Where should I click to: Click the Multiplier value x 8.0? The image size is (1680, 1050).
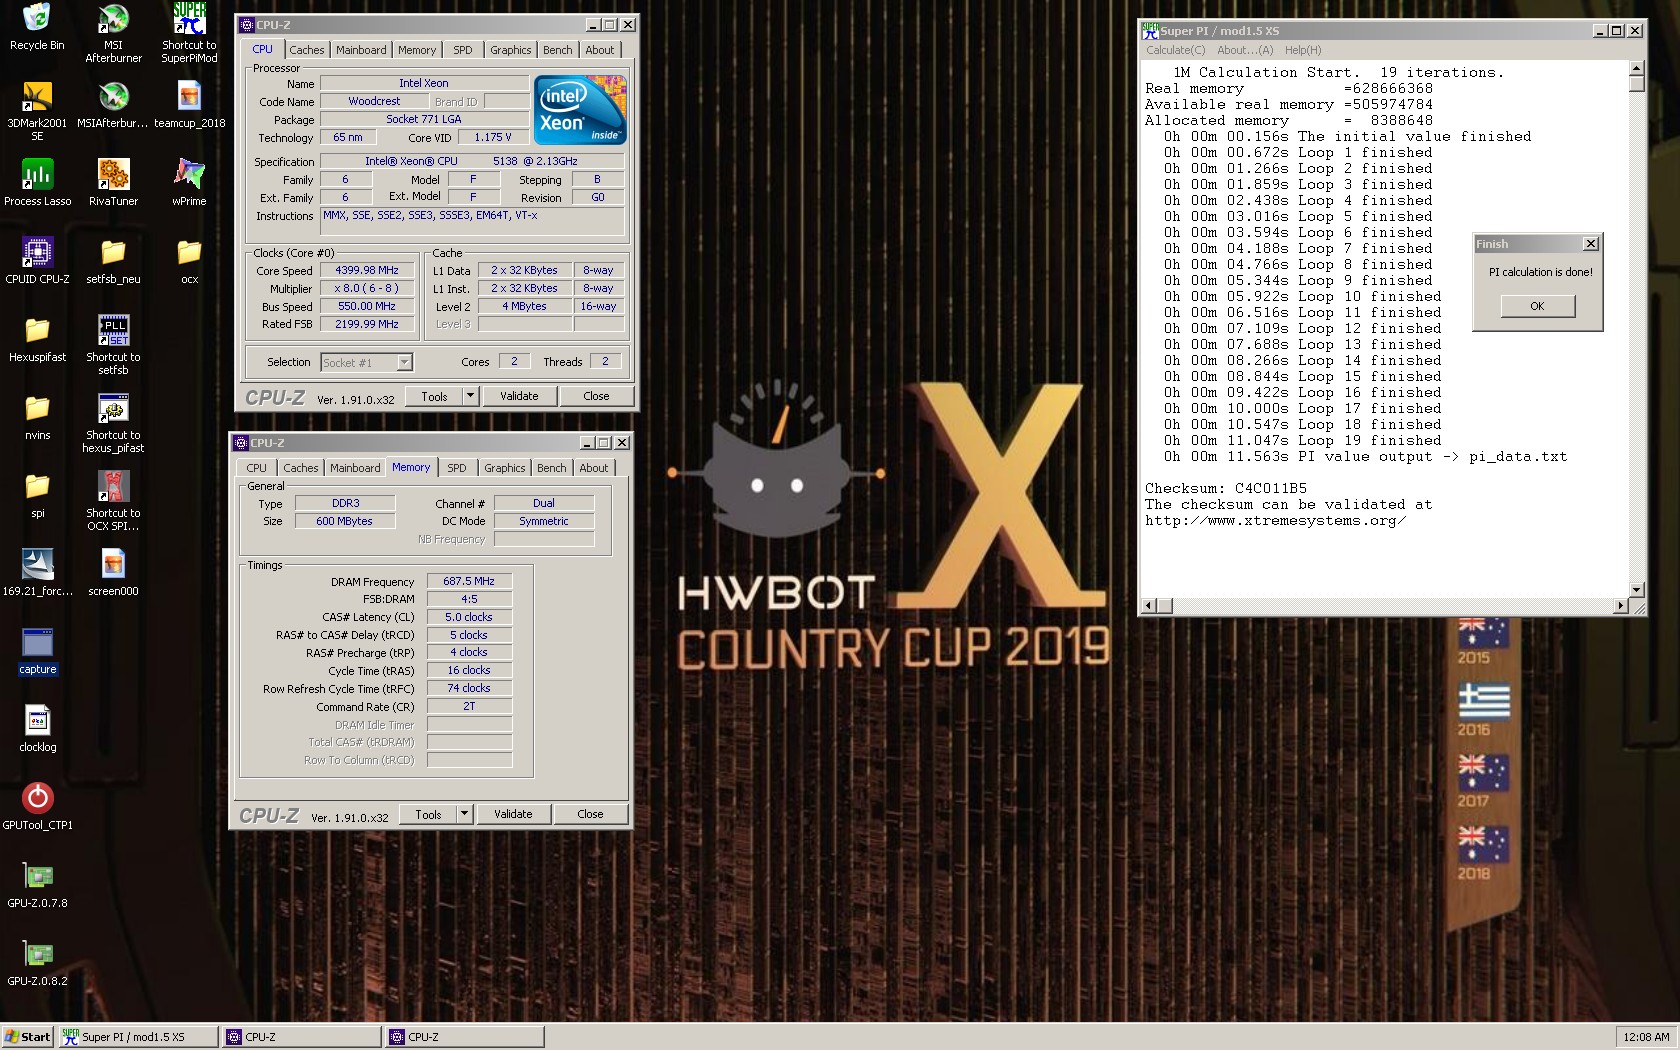[366, 288]
